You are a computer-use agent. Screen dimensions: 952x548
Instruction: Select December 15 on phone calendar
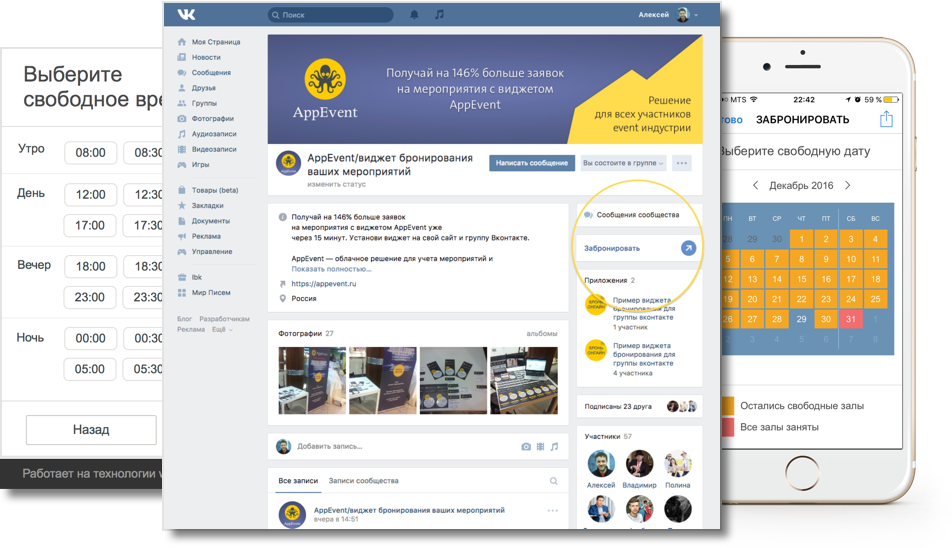(801, 279)
